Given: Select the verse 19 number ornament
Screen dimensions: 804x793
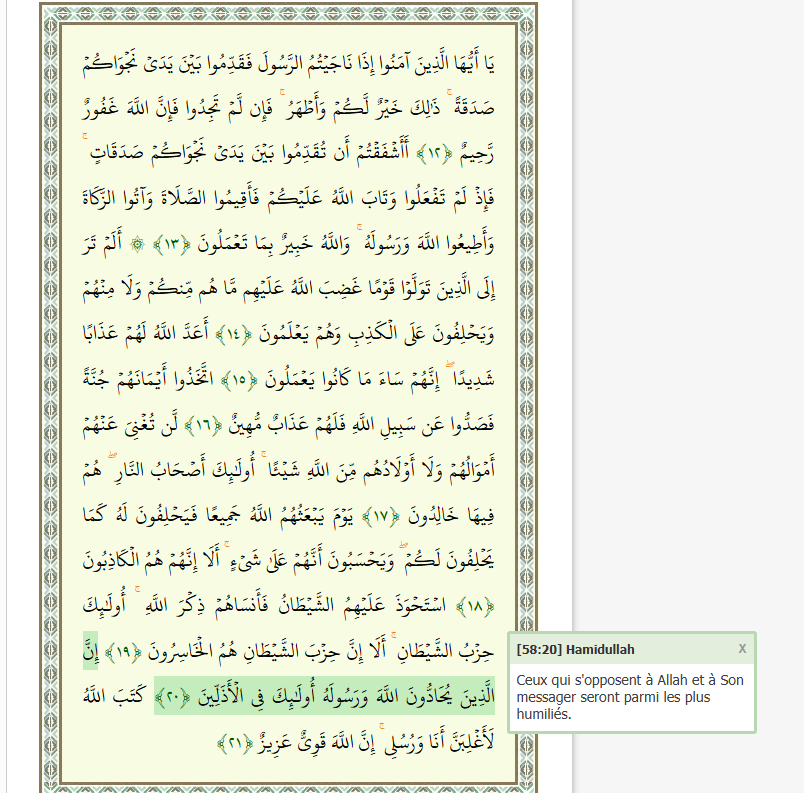Looking at the screenshot, I should click(120, 653).
